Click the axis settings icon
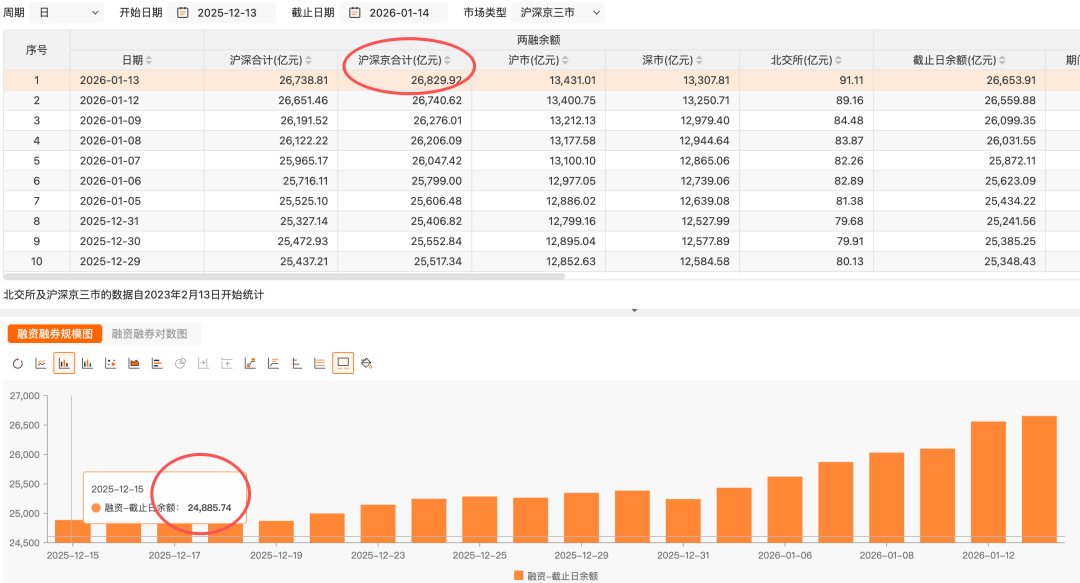 [297, 363]
